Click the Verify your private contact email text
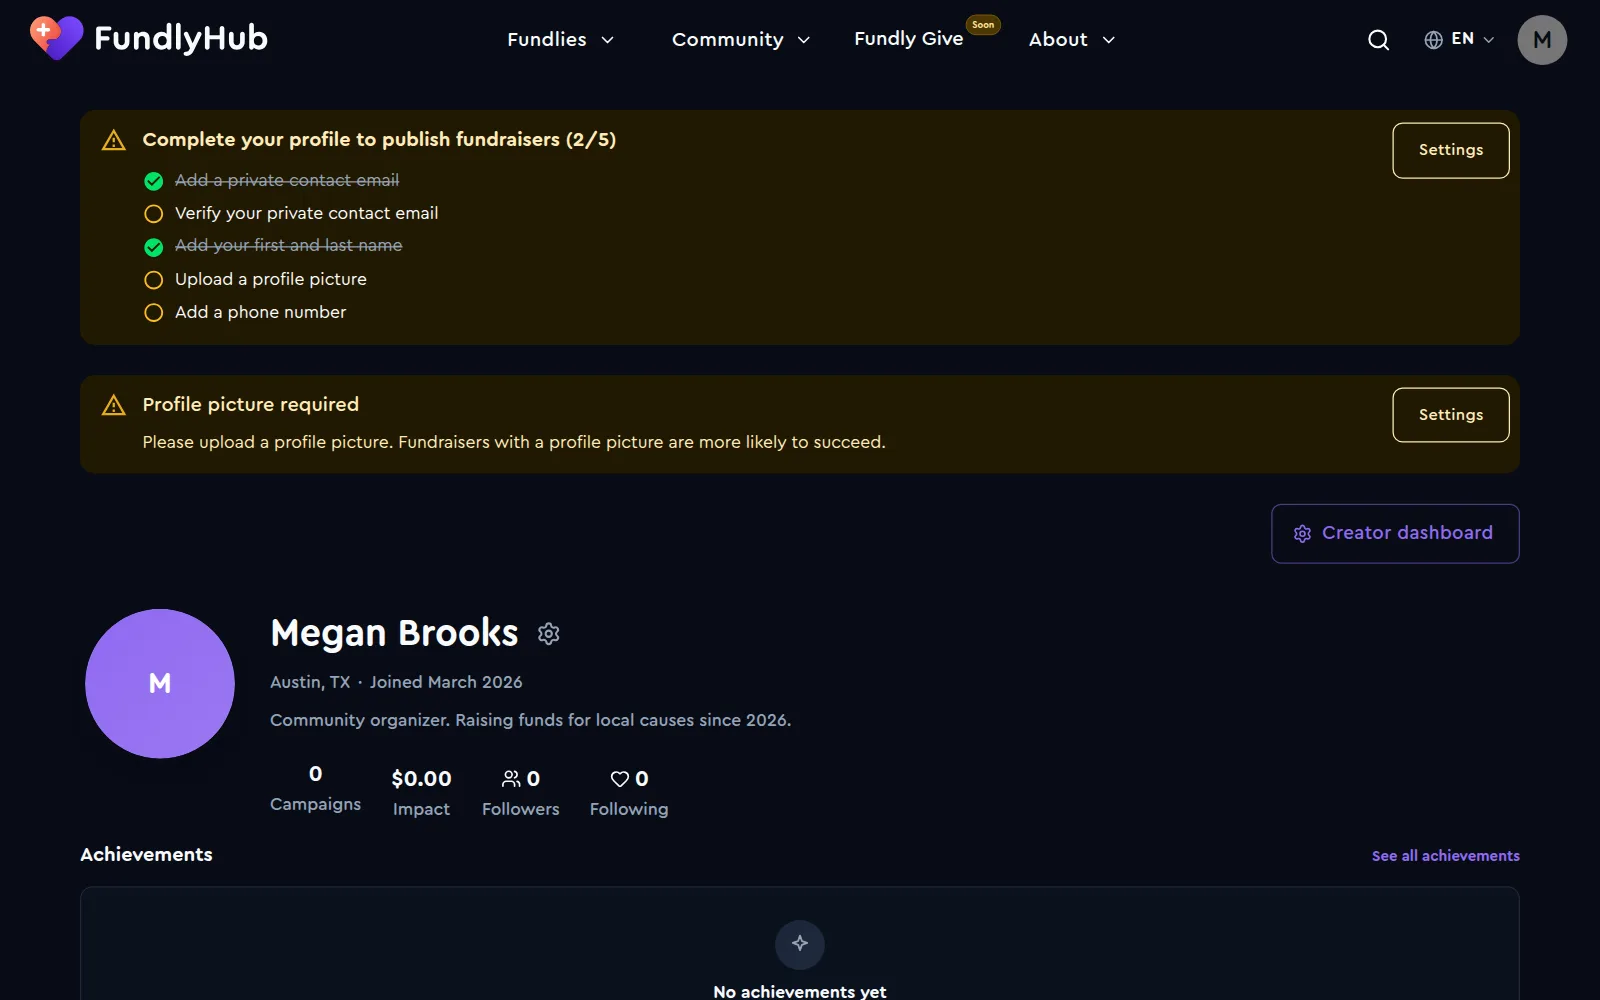The height and width of the screenshot is (1000, 1600). 307,213
